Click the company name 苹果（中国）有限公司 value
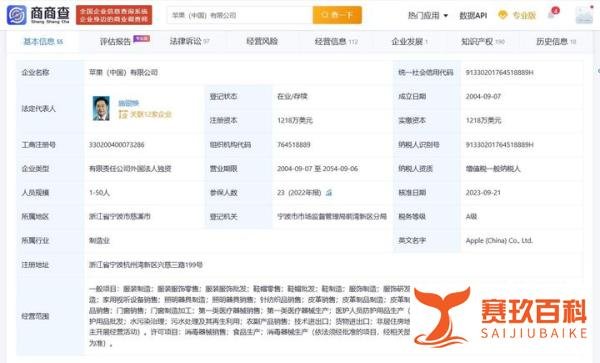The width and height of the screenshot is (600, 363). tap(123, 72)
